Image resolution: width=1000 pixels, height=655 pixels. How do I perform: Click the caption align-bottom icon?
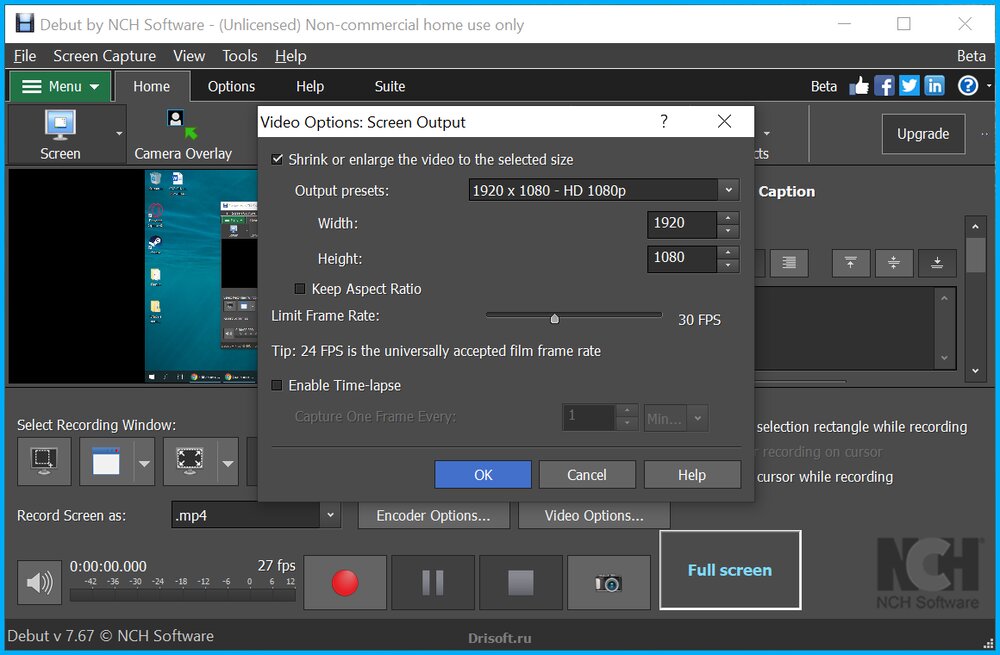[x=937, y=263]
